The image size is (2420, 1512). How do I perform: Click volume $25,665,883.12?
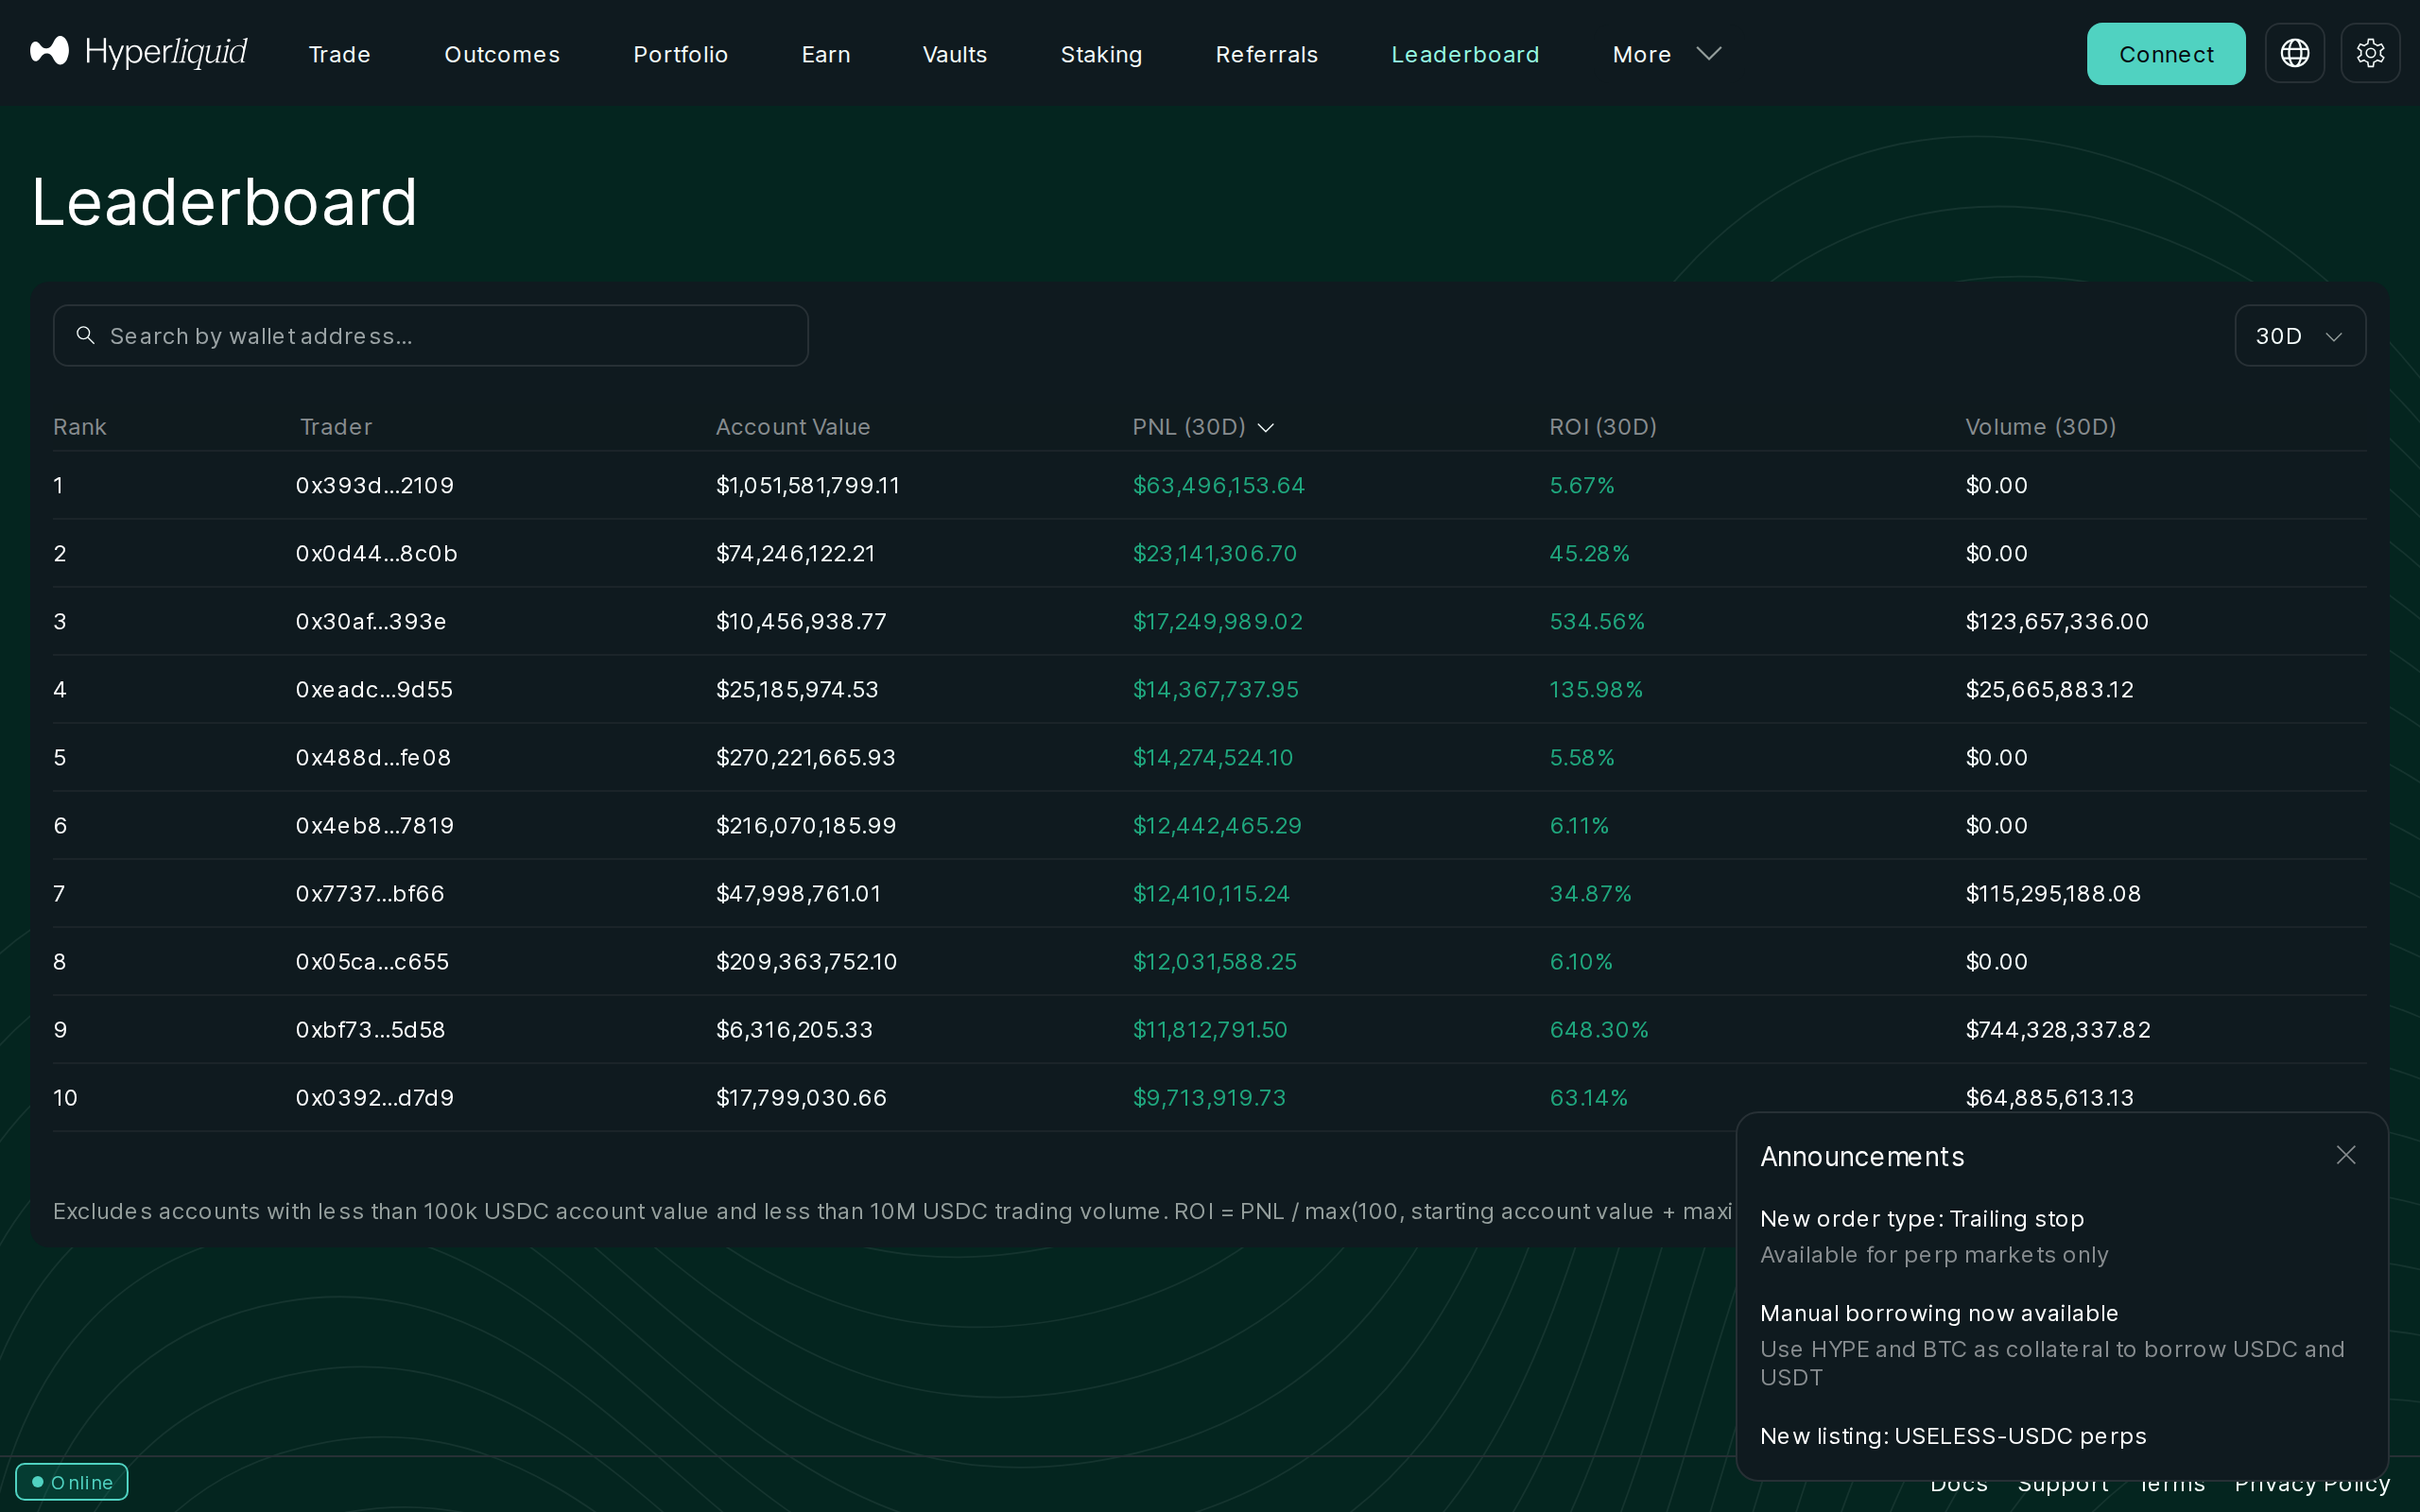2049,689
